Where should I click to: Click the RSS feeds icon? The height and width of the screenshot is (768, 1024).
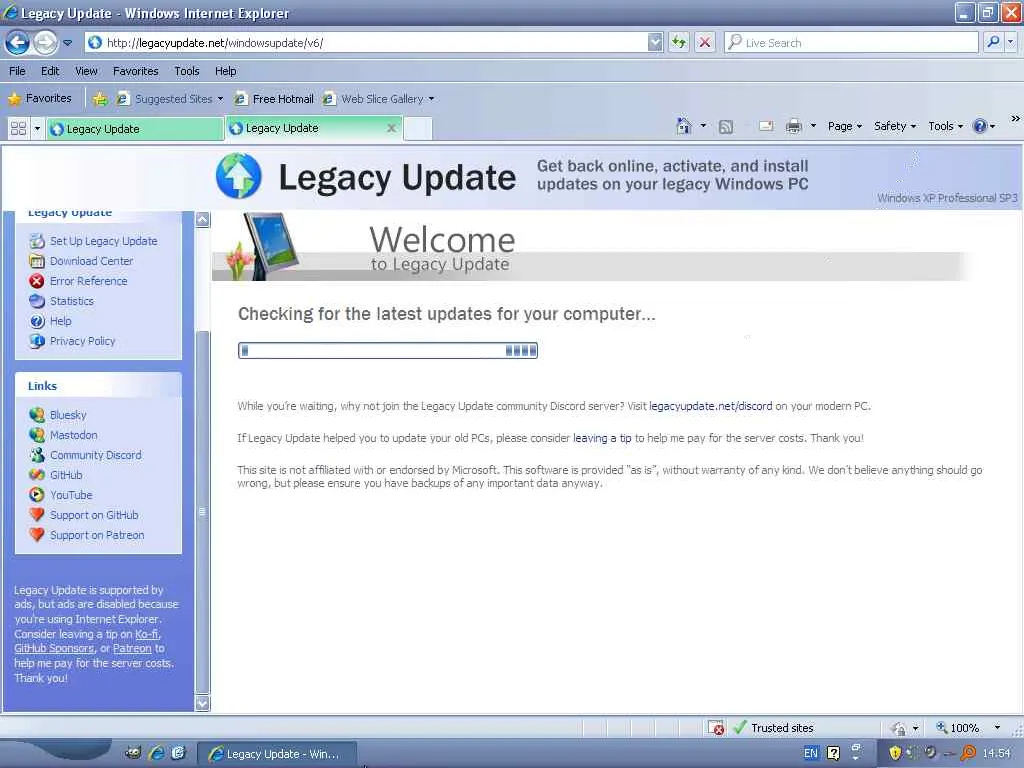(x=726, y=126)
